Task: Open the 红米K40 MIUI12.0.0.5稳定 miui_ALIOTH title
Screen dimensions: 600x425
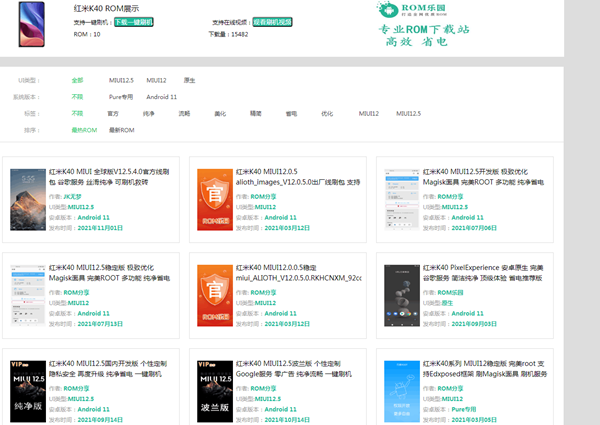Action: coord(298,273)
